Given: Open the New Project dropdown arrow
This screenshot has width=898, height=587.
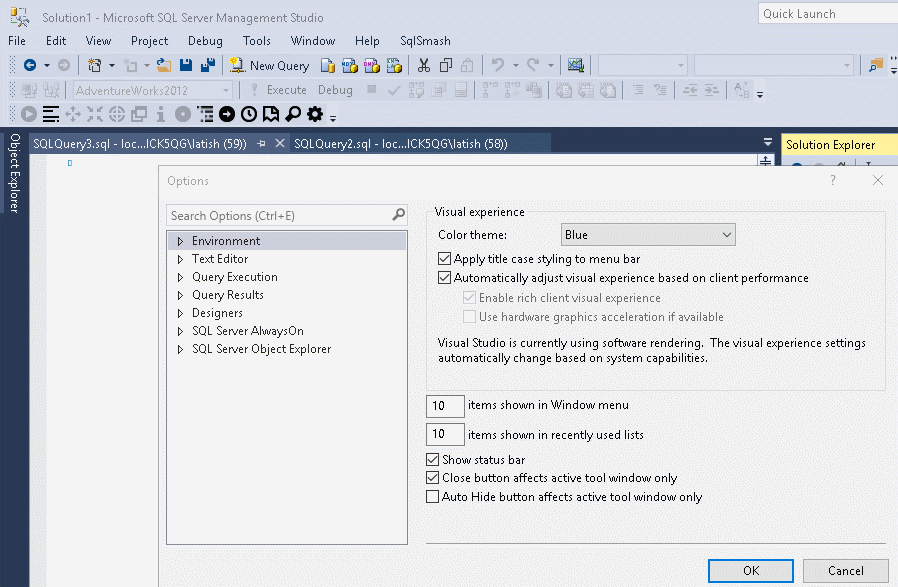Looking at the screenshot, I should (x=112, y=66).
